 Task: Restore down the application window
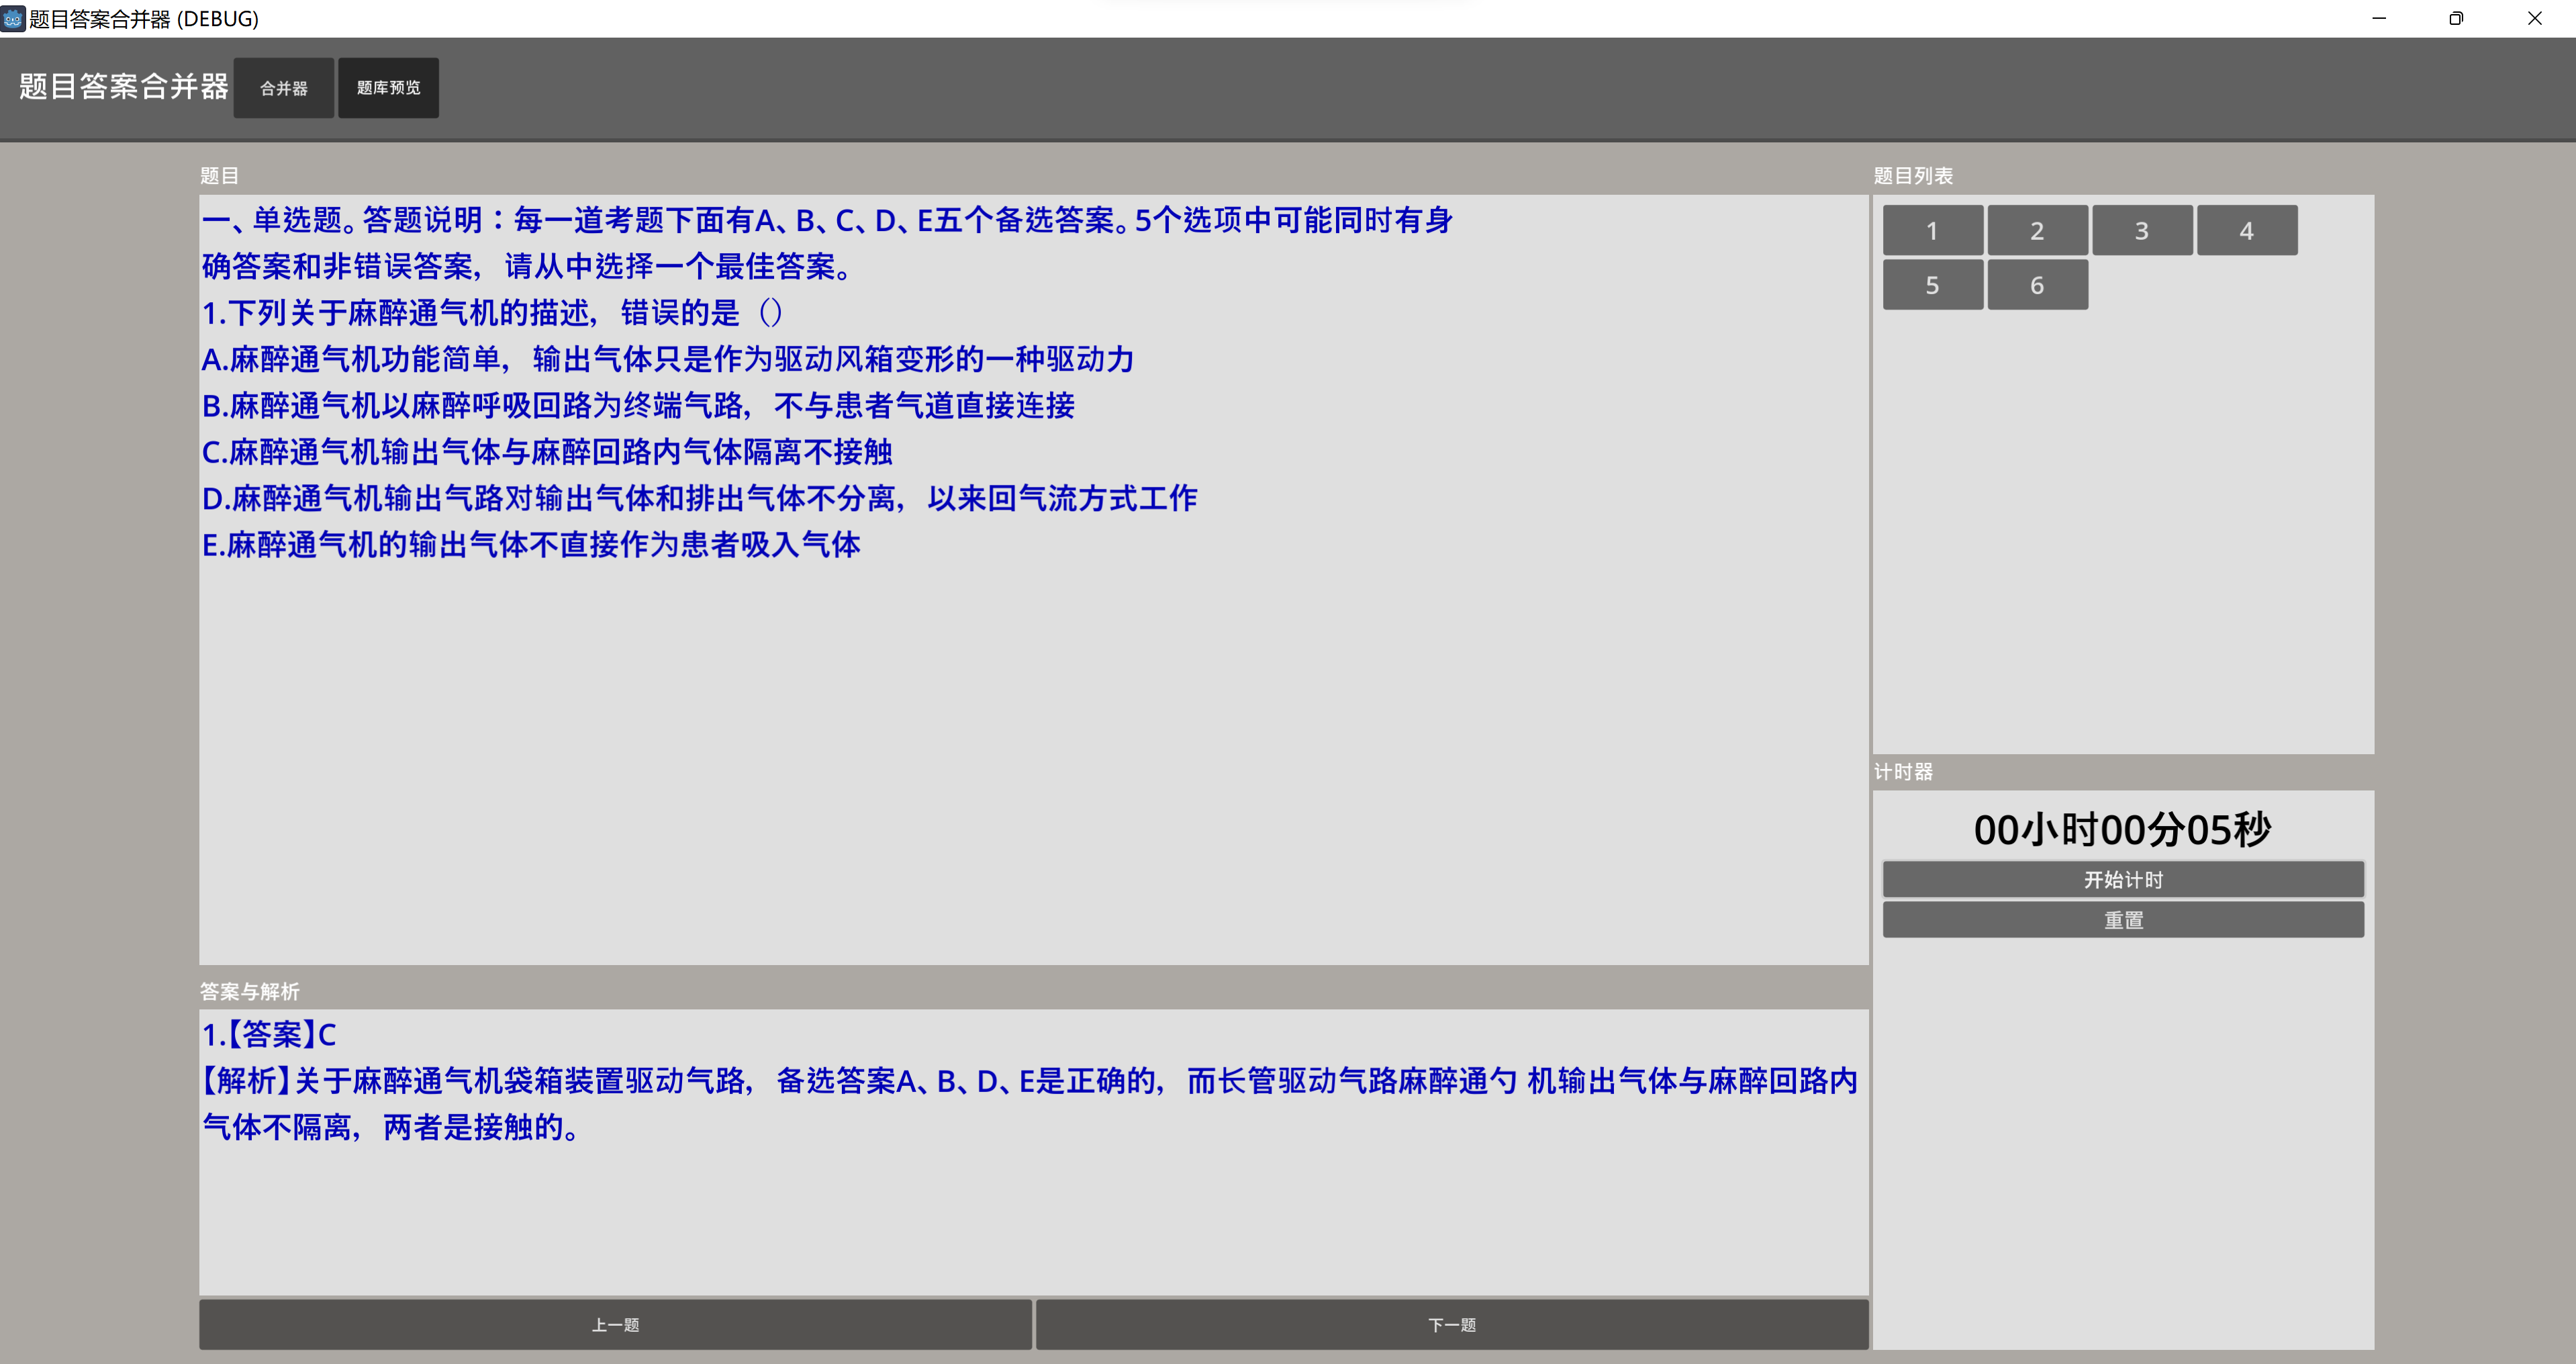(2456, 18)
